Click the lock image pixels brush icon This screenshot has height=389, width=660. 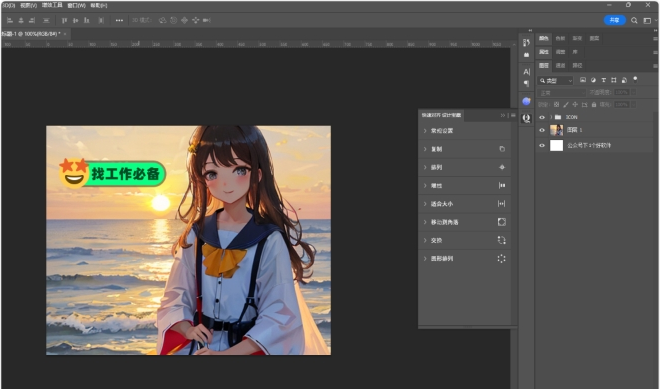tap(566, 104)
